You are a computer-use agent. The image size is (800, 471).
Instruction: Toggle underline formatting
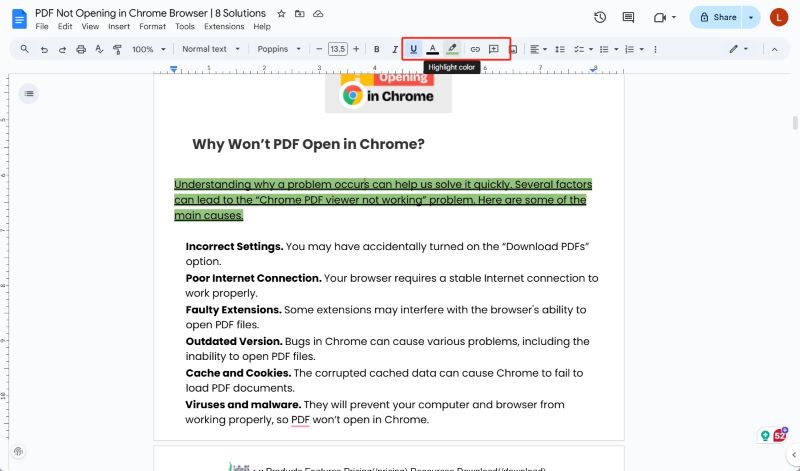pyautogui.click(x=413, y=49)
